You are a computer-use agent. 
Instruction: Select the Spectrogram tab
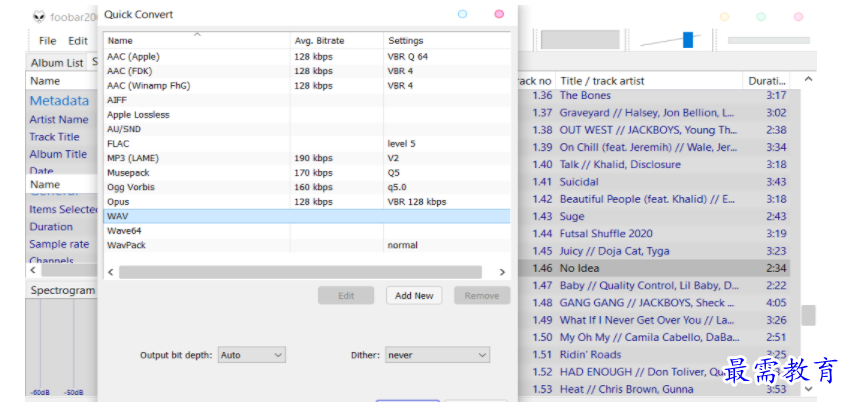pos(62,290)
